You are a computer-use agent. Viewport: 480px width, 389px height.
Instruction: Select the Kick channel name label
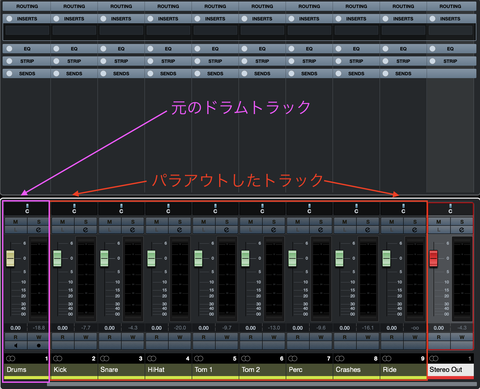[74, 370]
